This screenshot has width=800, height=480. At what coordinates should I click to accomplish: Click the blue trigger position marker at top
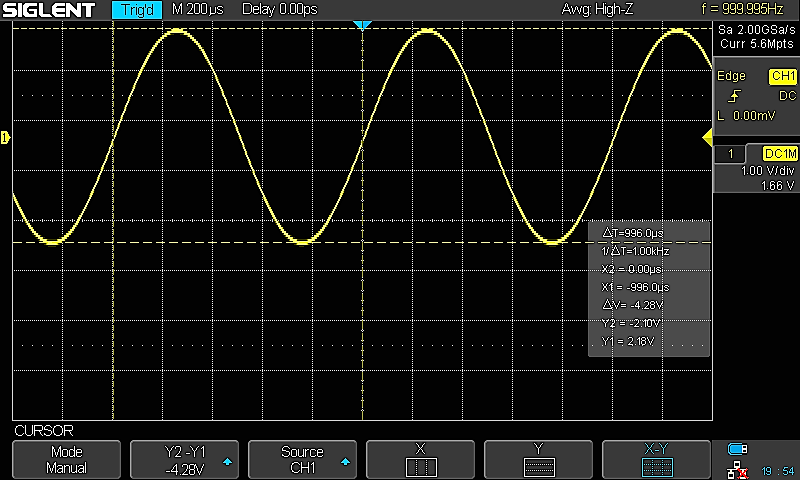[363, 25]
